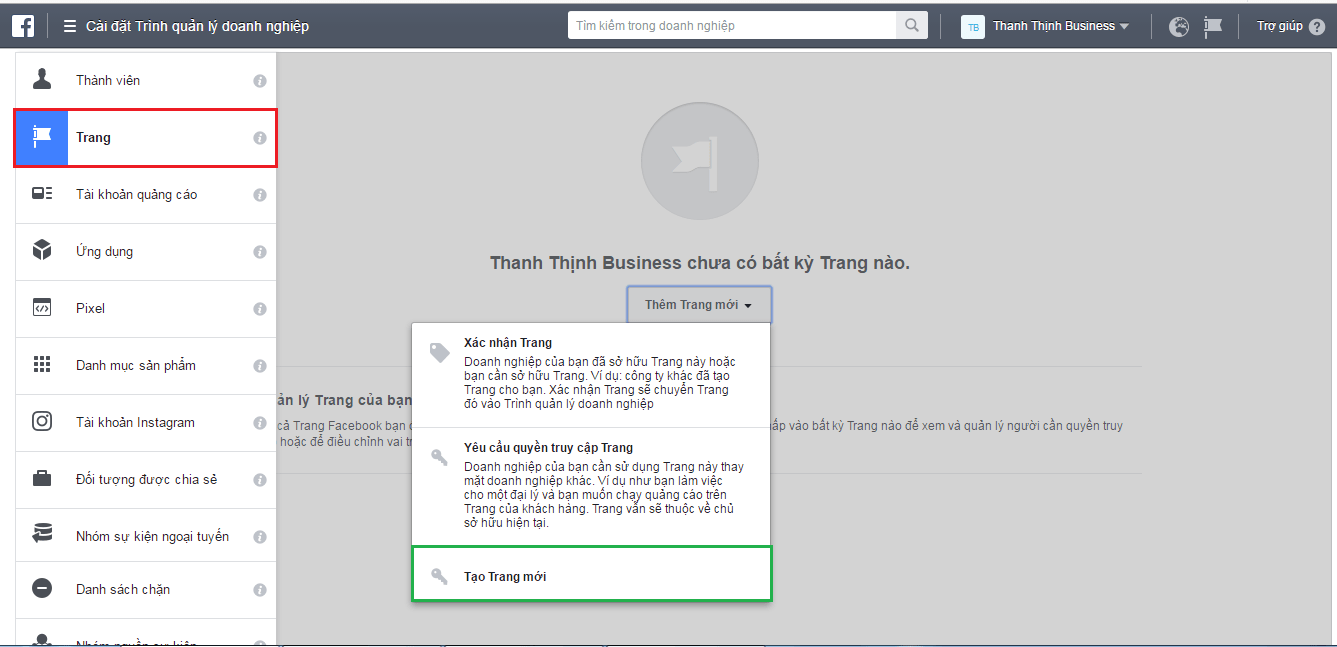The image size is (1337, 647).
Task: Focus the Tìm kiếm trong doanh nghiệp field
Action: point(733,26)
